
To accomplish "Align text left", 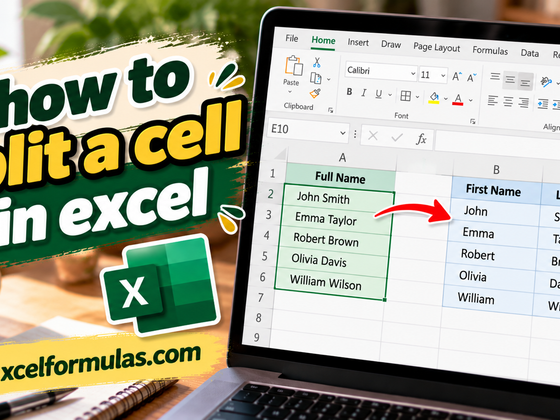I will (x=493, y=100).
